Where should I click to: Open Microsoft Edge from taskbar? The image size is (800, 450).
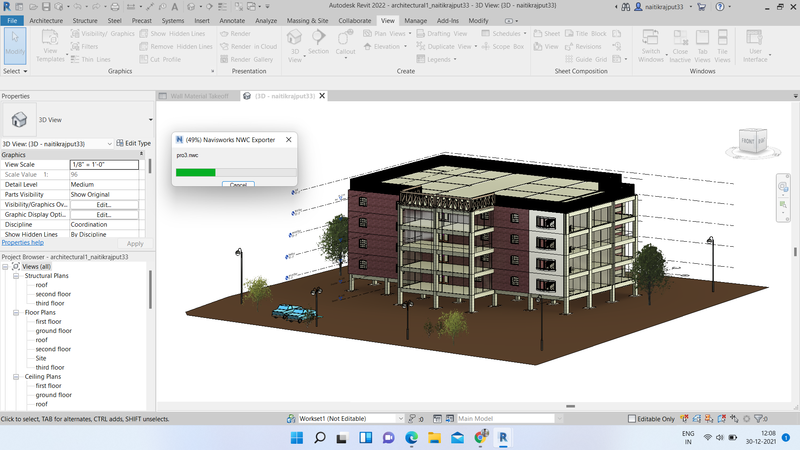(411, 437)
